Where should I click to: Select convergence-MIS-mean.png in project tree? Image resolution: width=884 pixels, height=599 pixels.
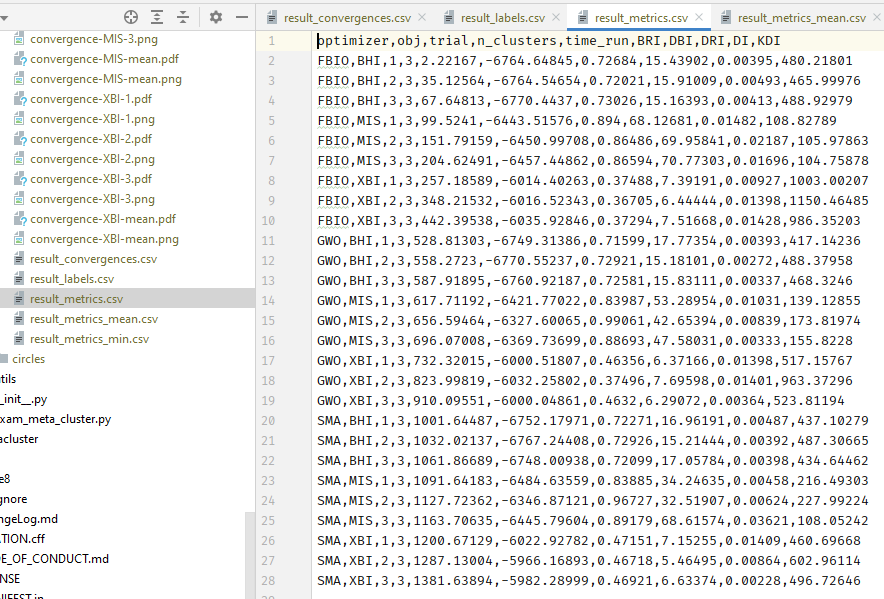(105, 79)
